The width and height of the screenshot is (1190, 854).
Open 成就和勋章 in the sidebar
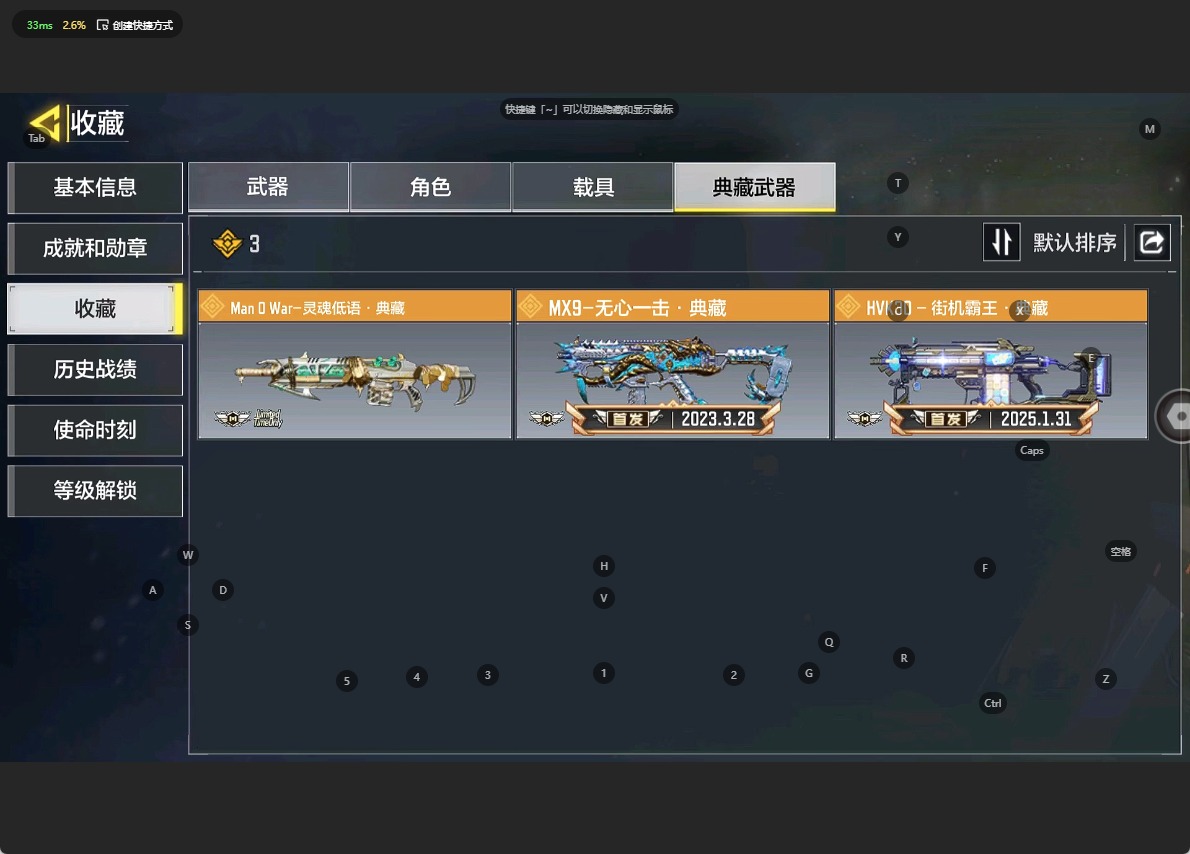point(95,248)
